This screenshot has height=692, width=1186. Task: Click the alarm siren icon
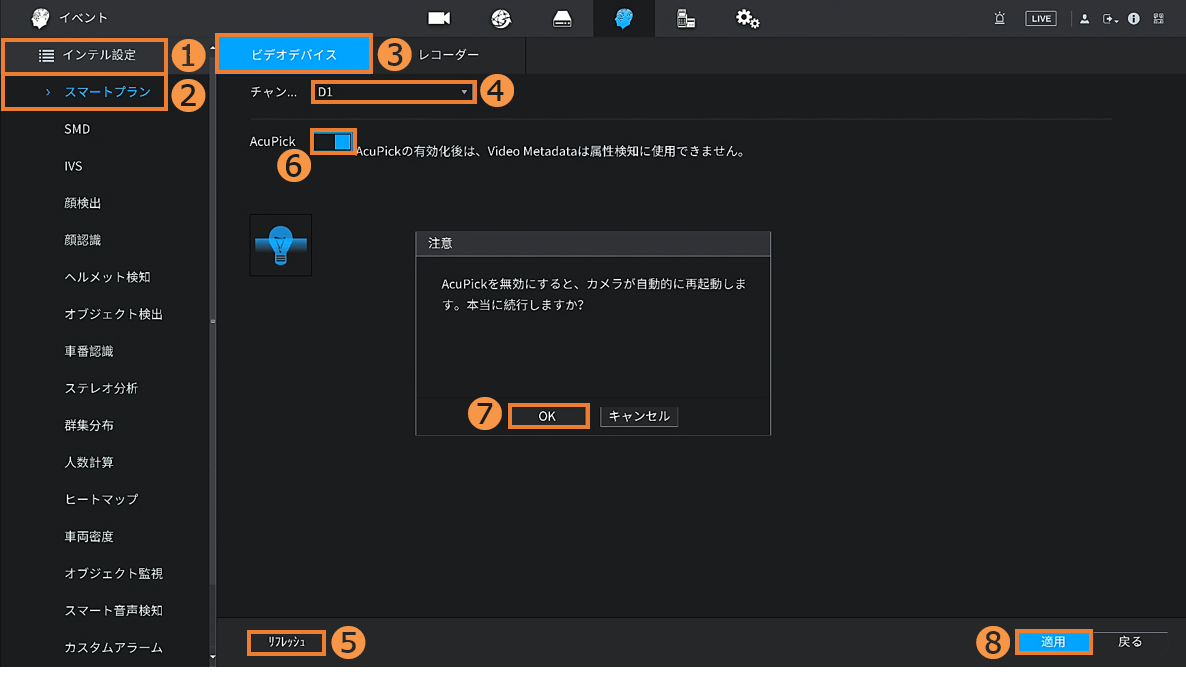(x=999, y=18)
